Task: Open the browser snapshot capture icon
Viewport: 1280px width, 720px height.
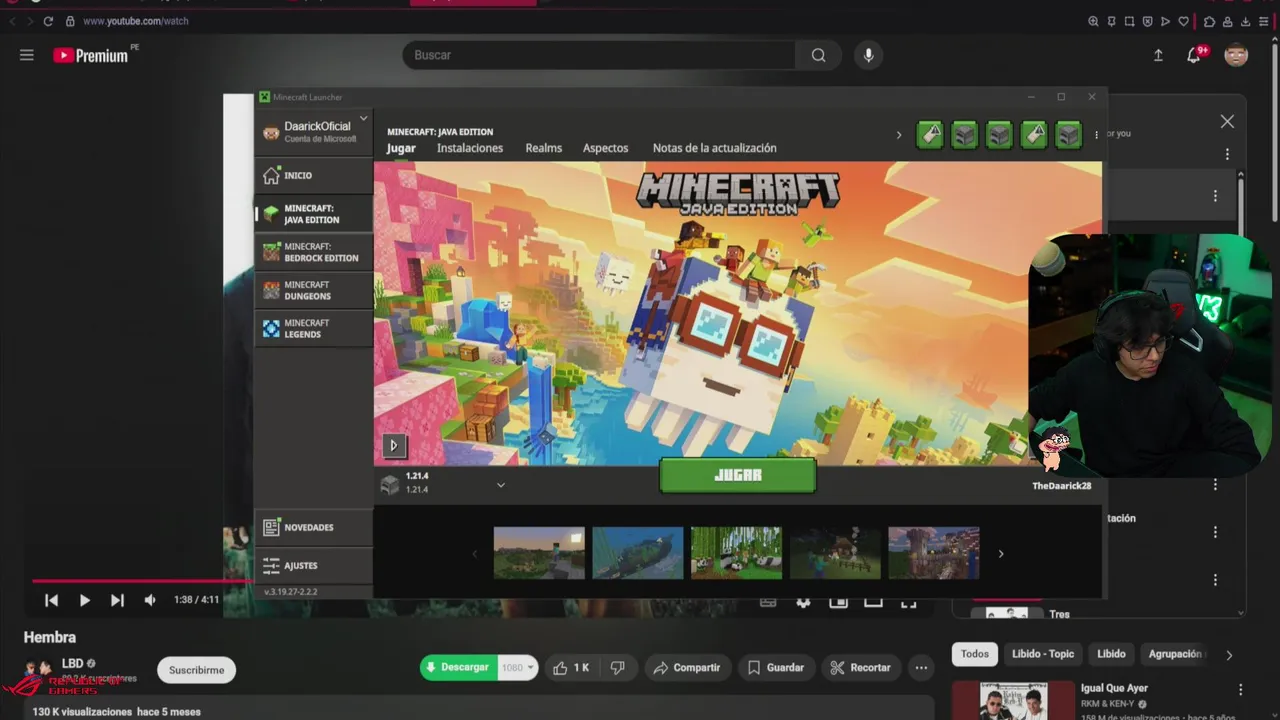Action: coord(1129,21)
